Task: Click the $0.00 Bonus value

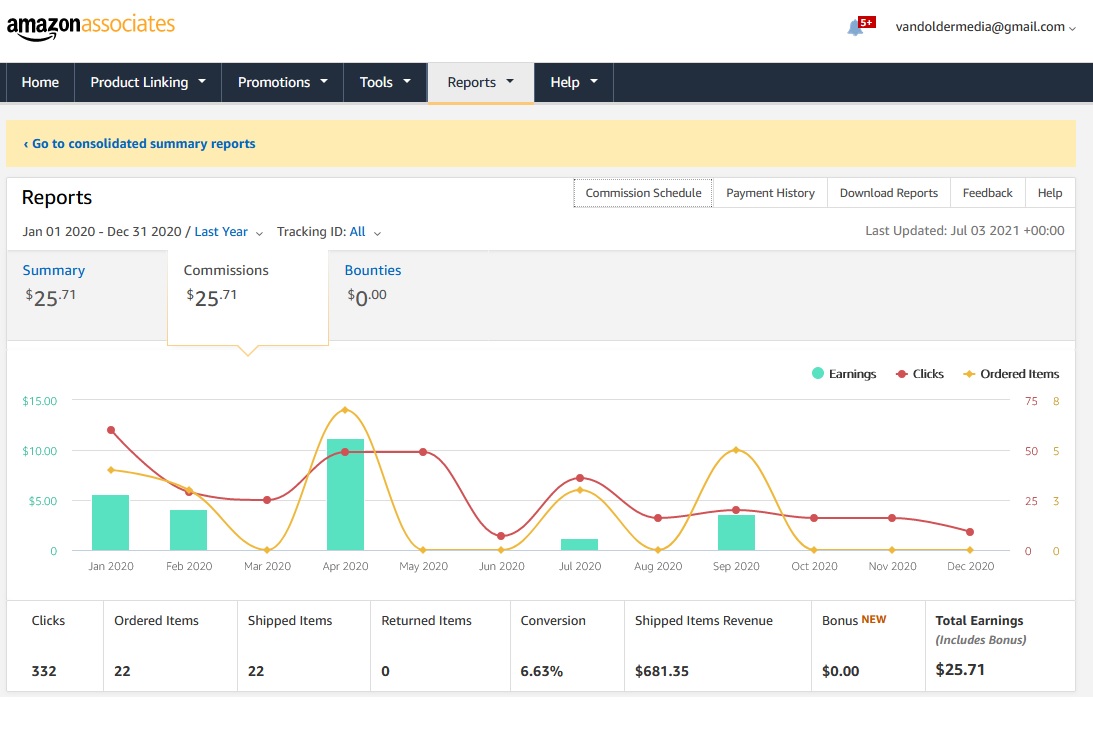Action: [x=841, y=671]
